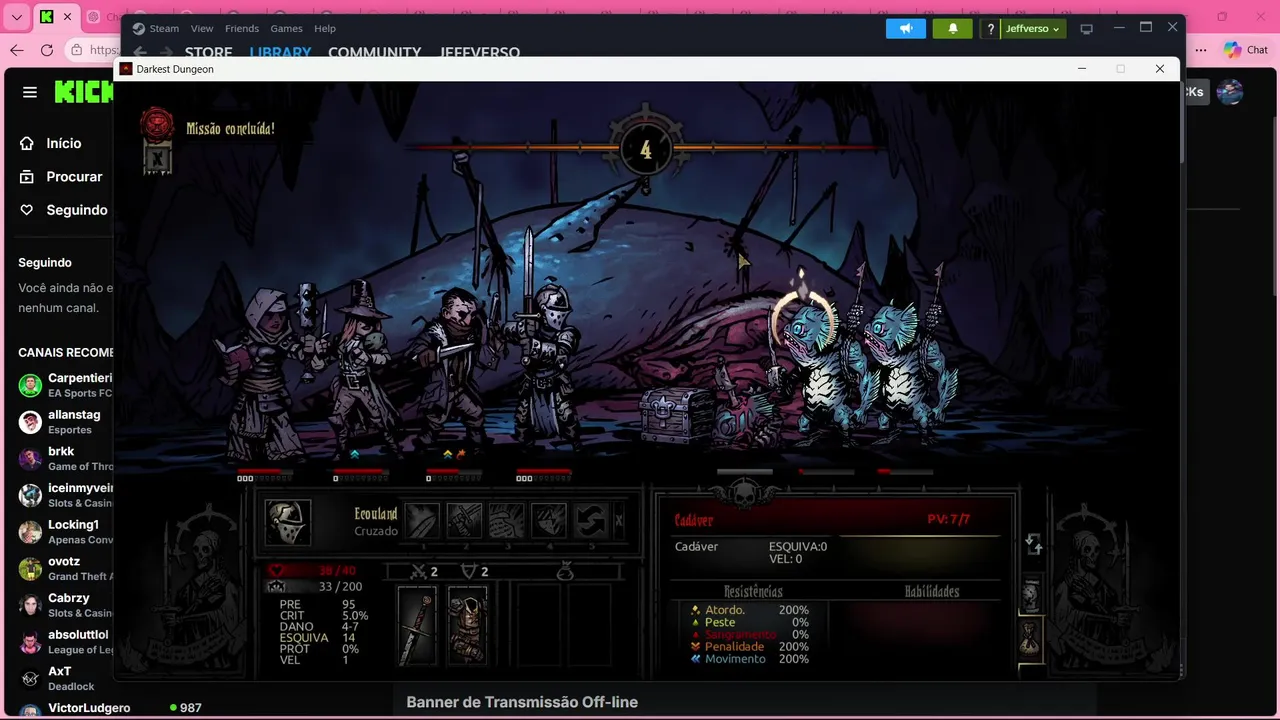Screen dimensions: 1280x720
Task: Click the trinket pouch icon above empty slots
Action: point(565,572)
